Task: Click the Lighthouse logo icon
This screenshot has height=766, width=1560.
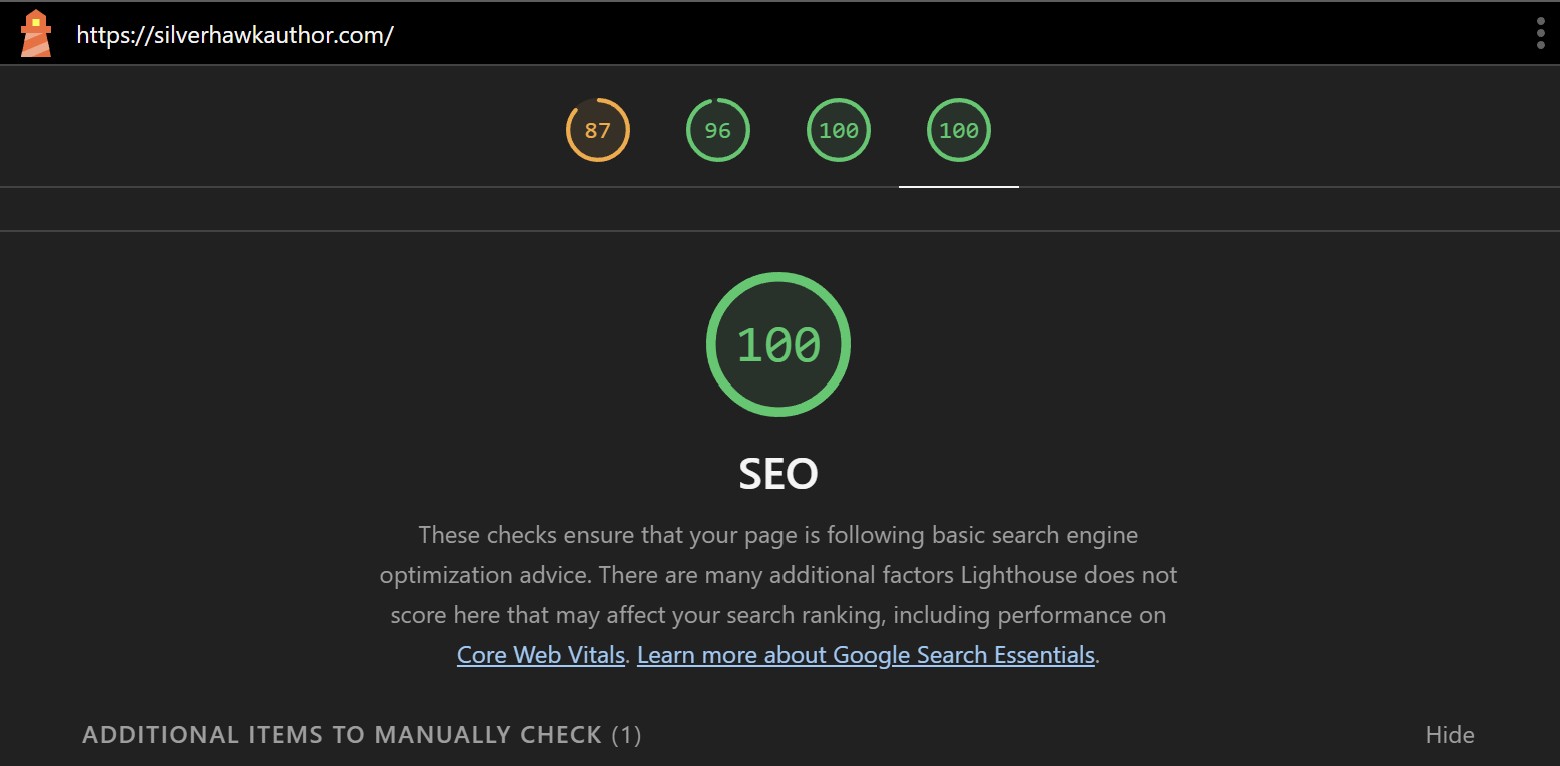Action: (x=35, y=32)
